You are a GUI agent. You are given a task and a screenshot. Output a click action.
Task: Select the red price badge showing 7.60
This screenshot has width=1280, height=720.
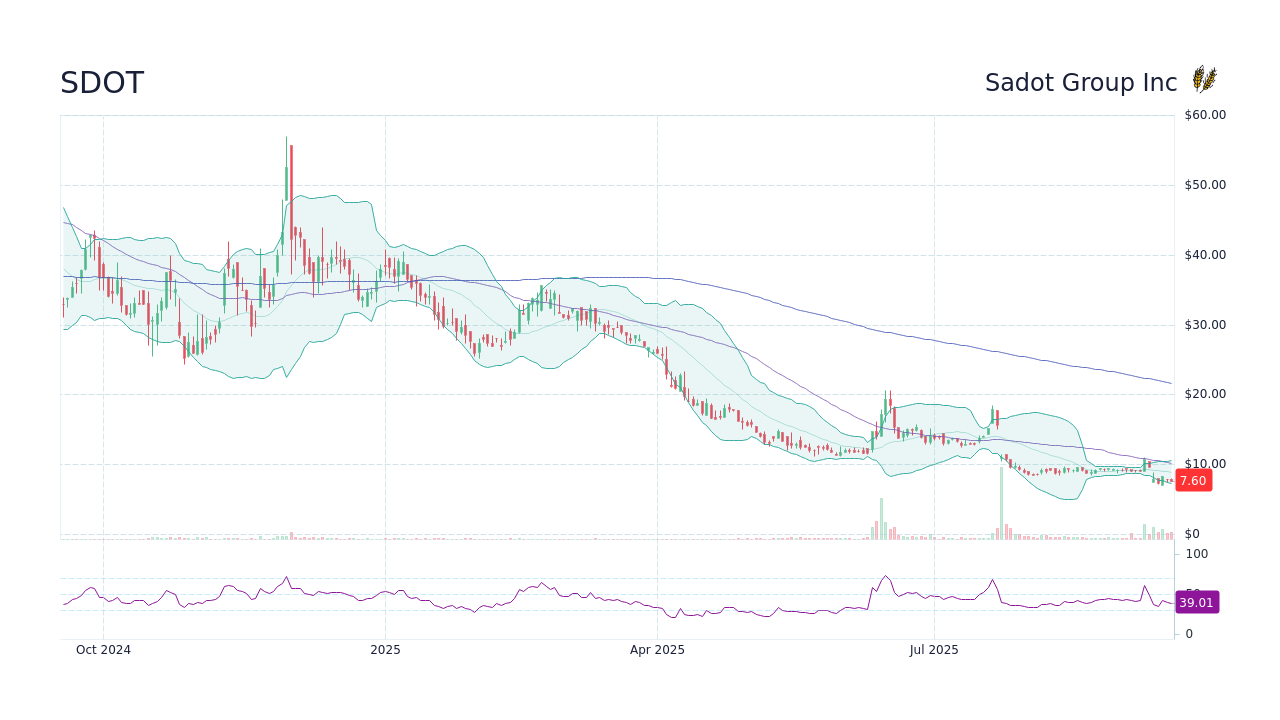(1193, 480)
